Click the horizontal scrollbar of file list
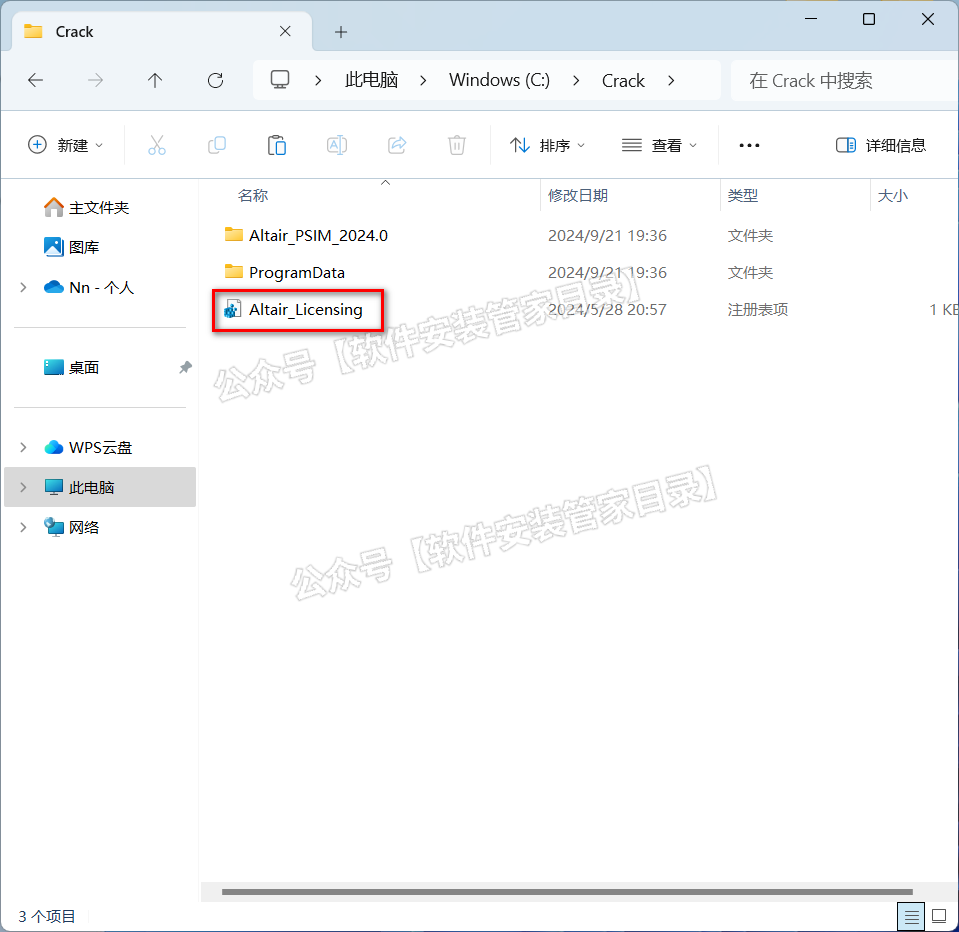 (x=567, y=892)
